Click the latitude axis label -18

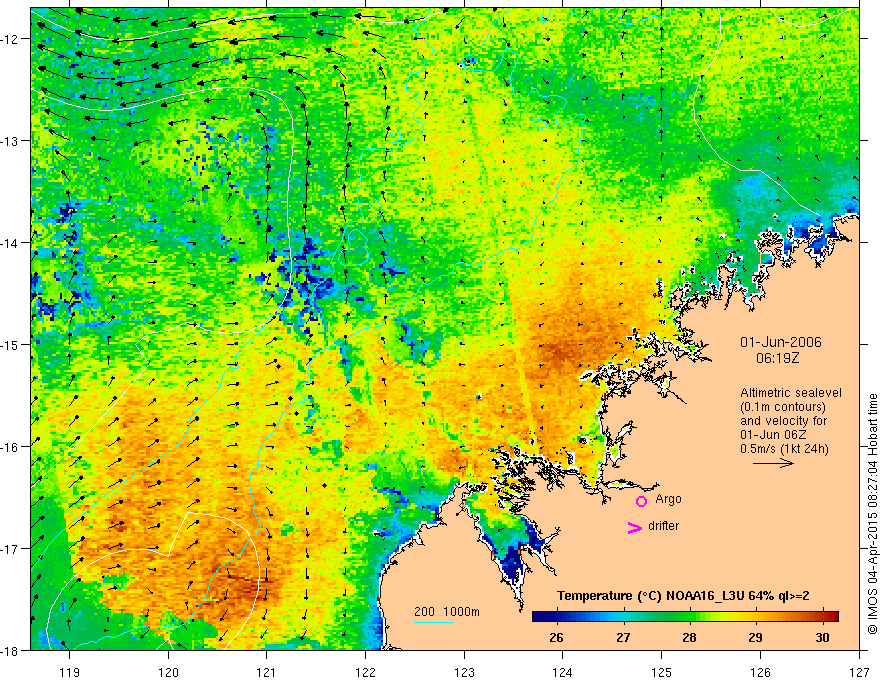tap(11, 650)
